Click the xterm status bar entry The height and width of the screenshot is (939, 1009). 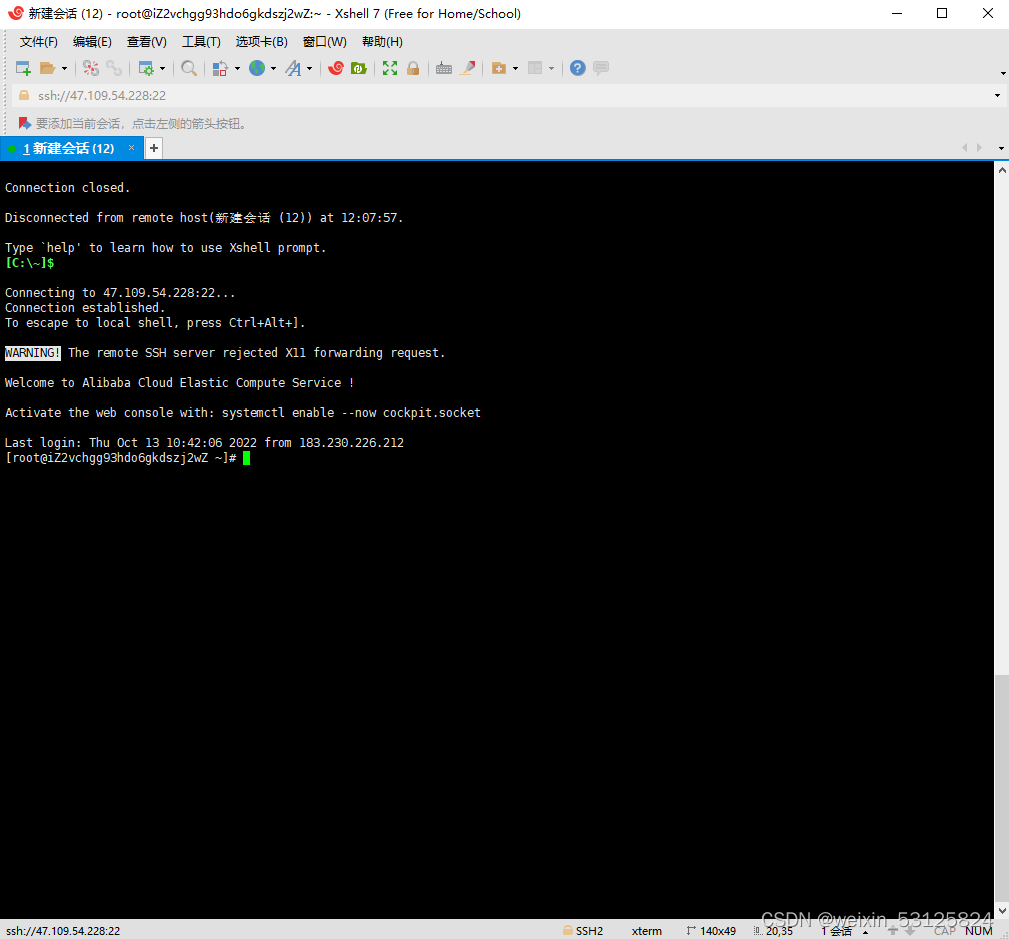[x=647, y=931]
